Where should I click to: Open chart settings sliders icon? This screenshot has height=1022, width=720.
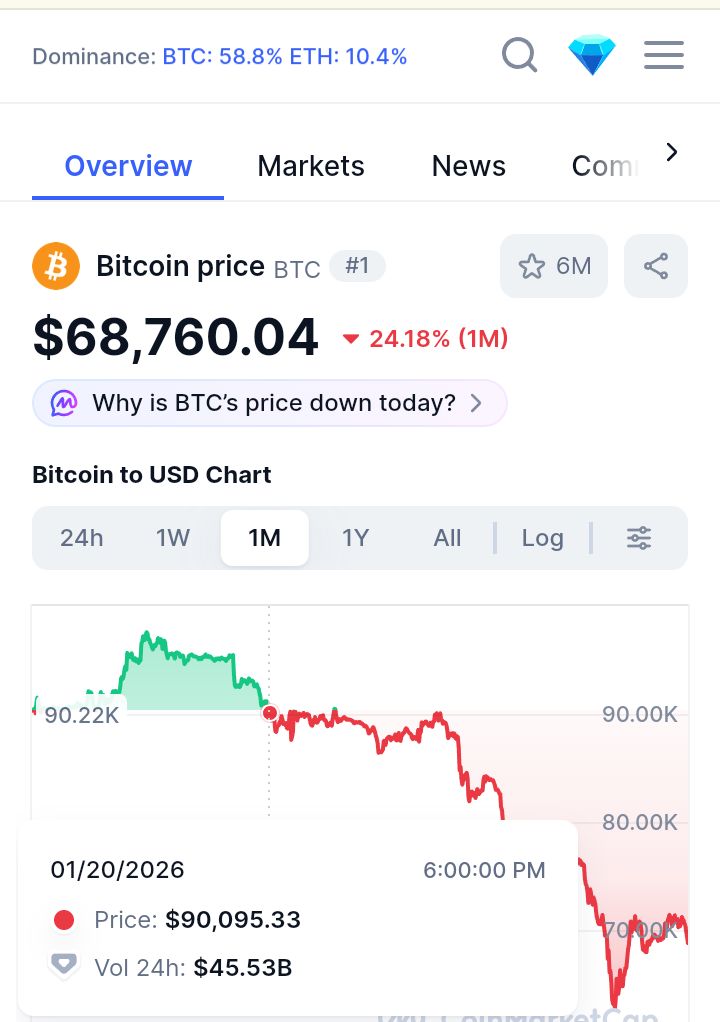(x=639, y=538)
